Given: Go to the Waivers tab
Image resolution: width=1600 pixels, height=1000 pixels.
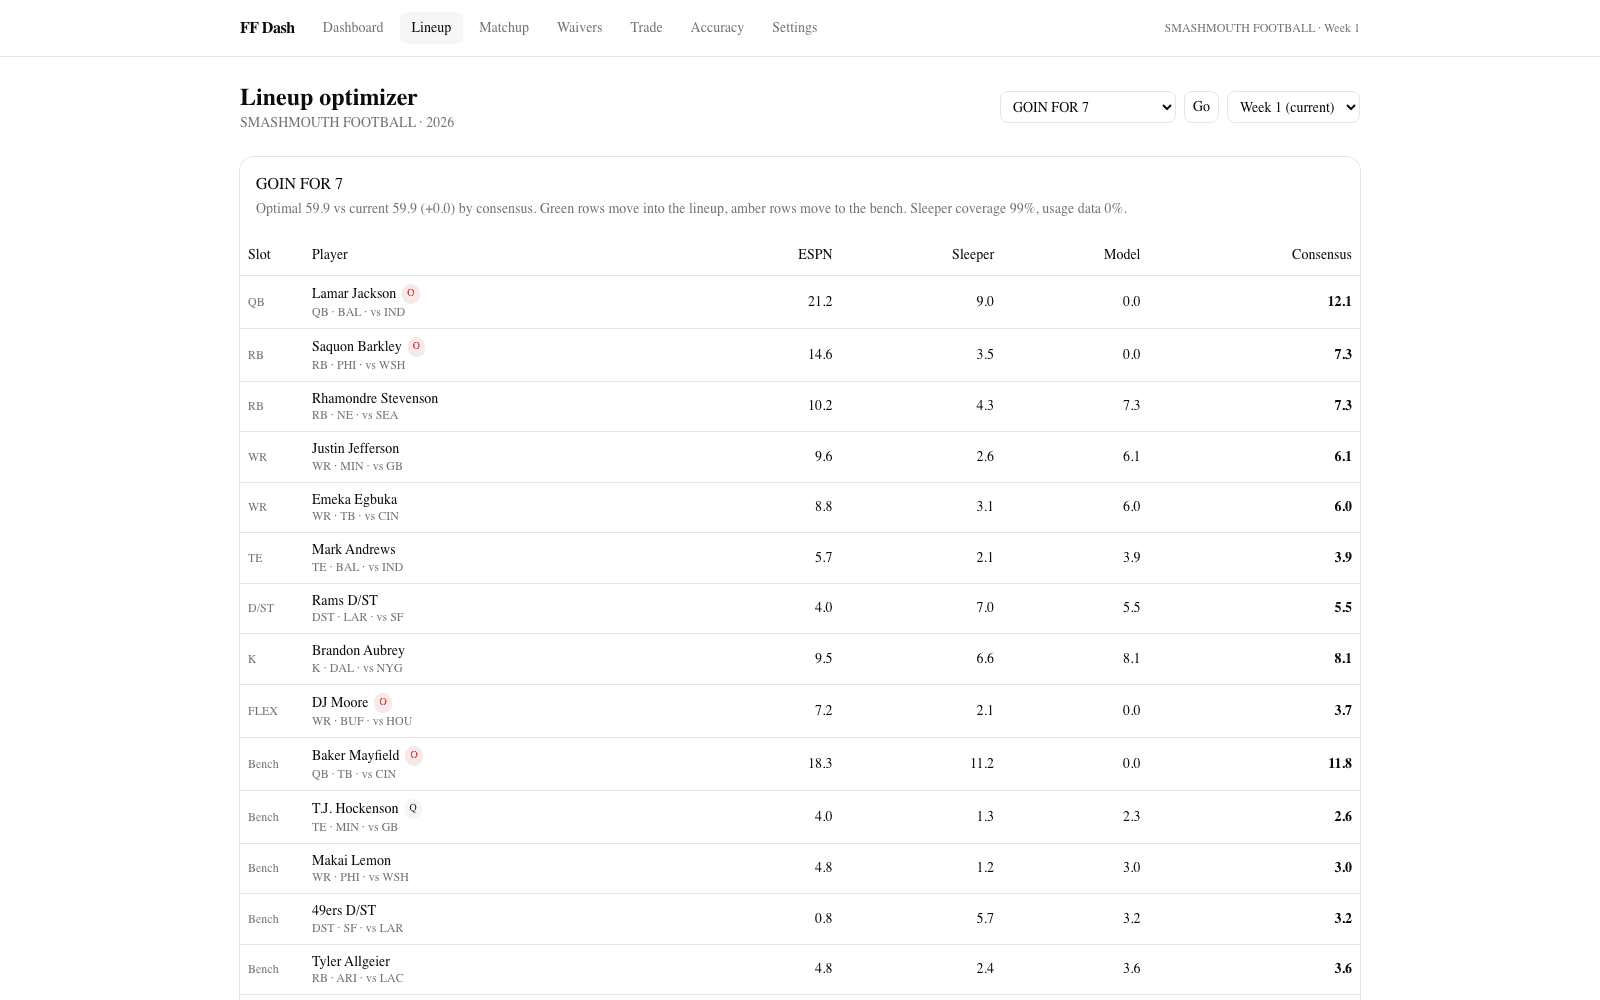Looking at the screenshot, I should (579, 28).
